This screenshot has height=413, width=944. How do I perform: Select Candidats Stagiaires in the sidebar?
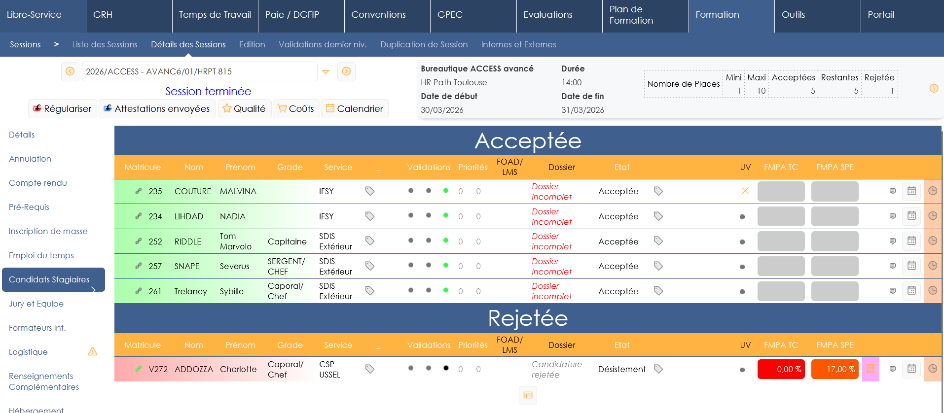[53, 280]
